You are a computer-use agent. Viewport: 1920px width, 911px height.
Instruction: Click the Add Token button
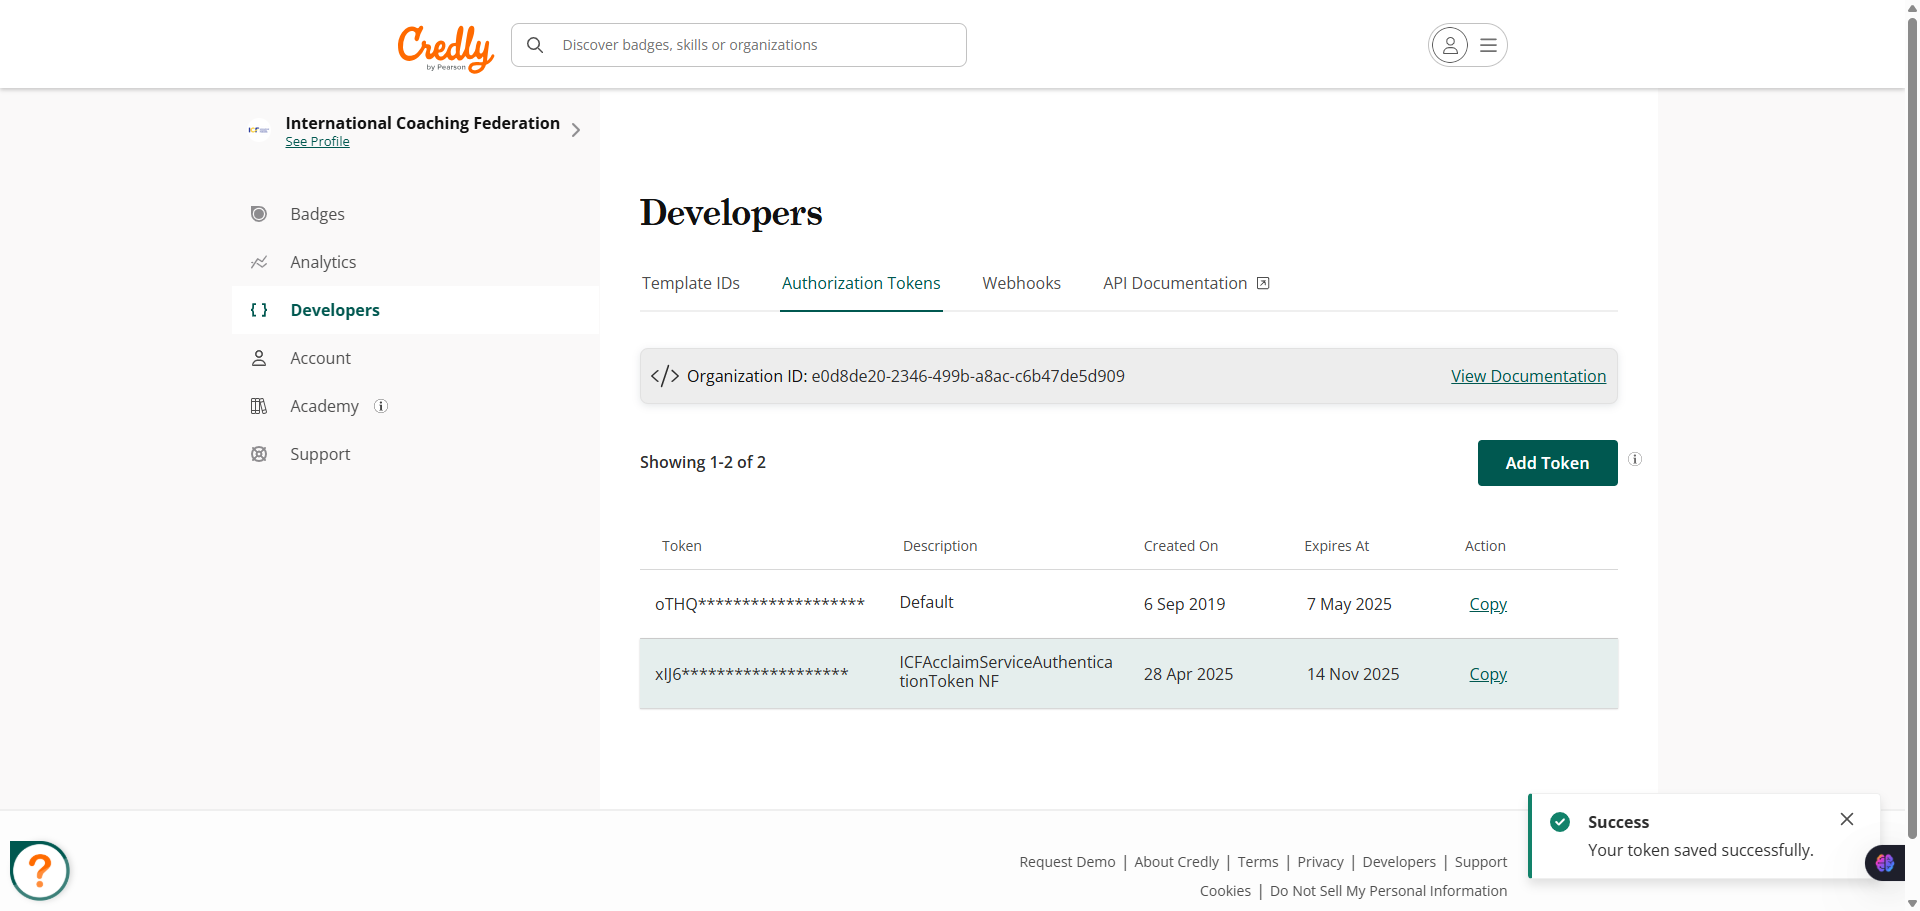coord(1547,463)
